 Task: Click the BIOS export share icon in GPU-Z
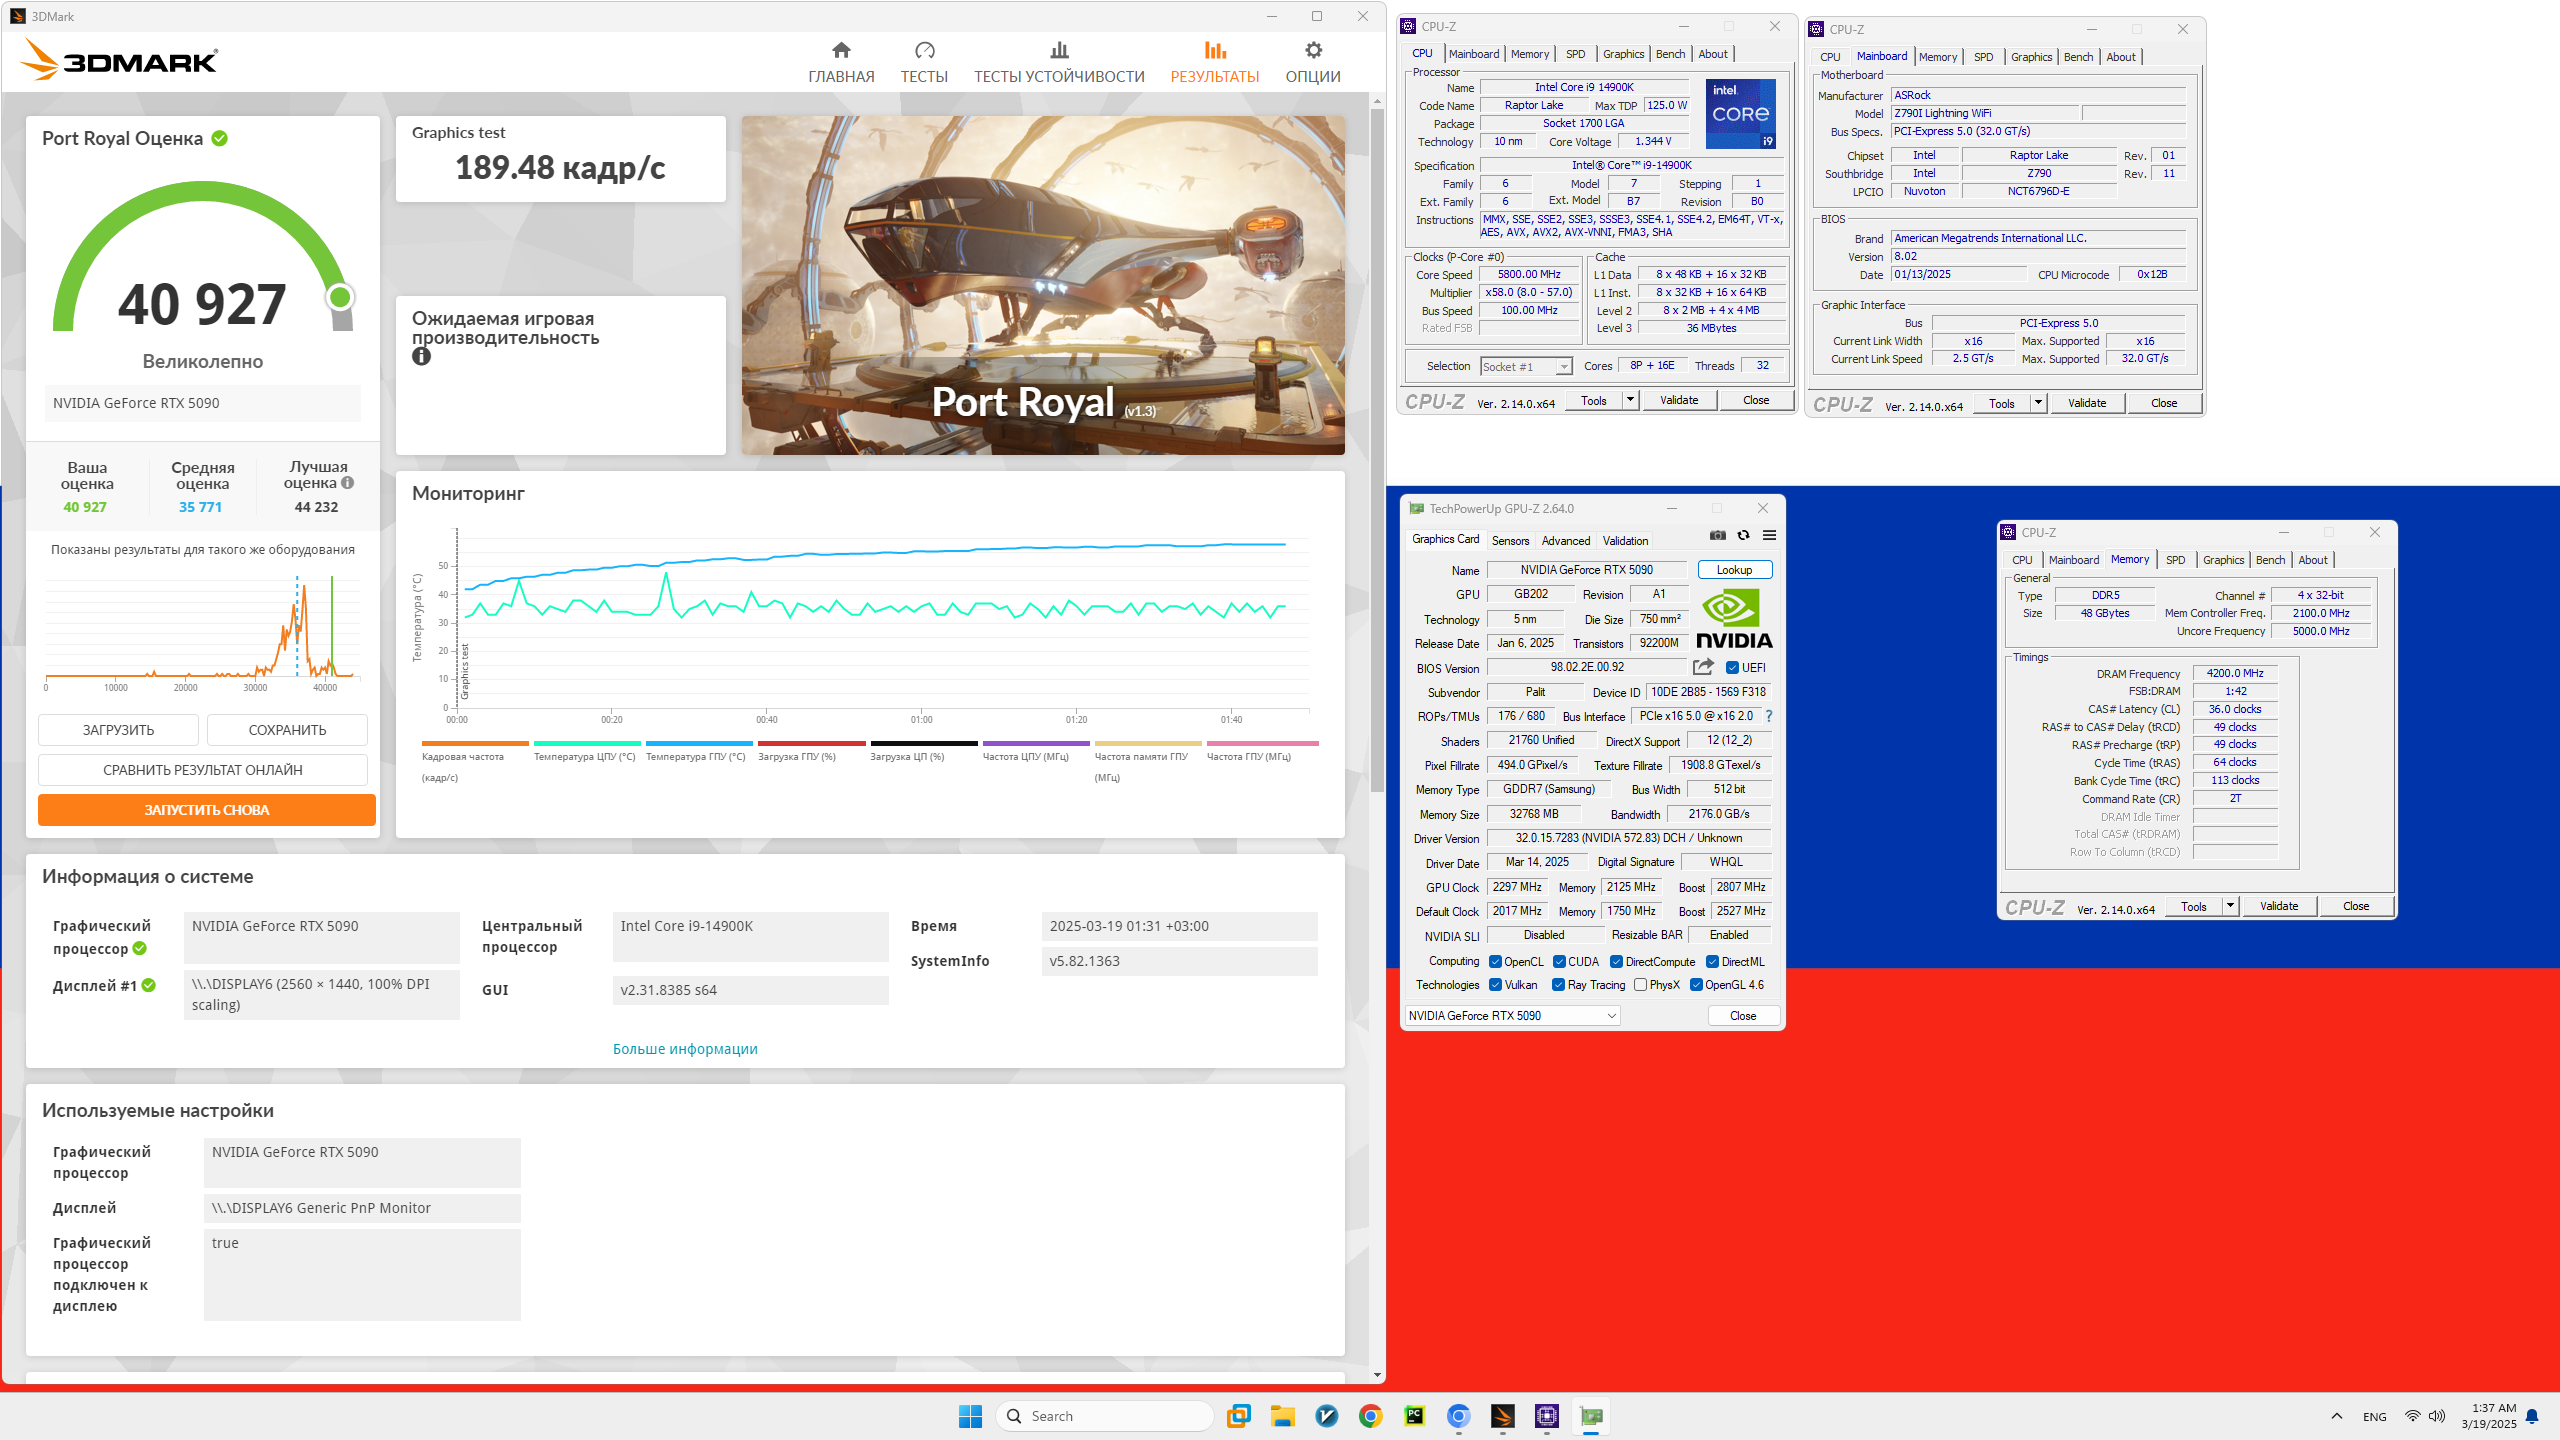coord(1703,667)
